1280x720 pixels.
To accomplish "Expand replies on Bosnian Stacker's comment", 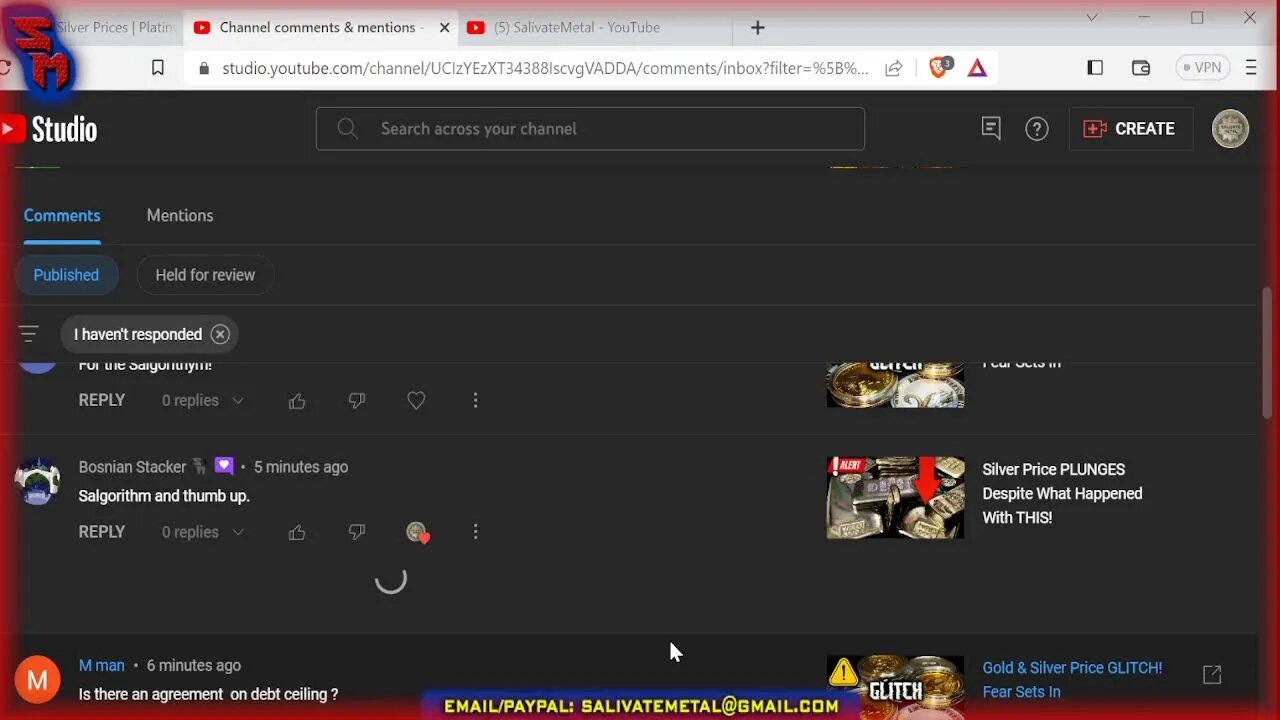I will (203, 533).
